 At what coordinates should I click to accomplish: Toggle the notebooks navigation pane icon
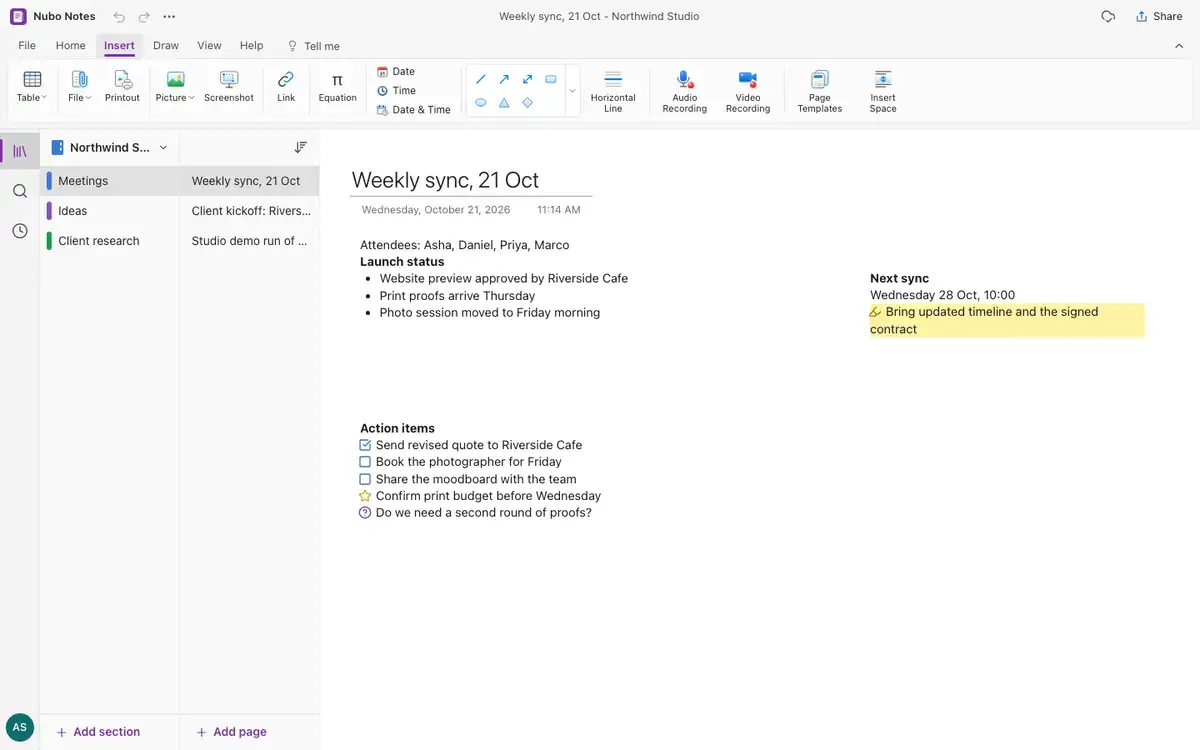pyautogui.click(x=20, y=151)
